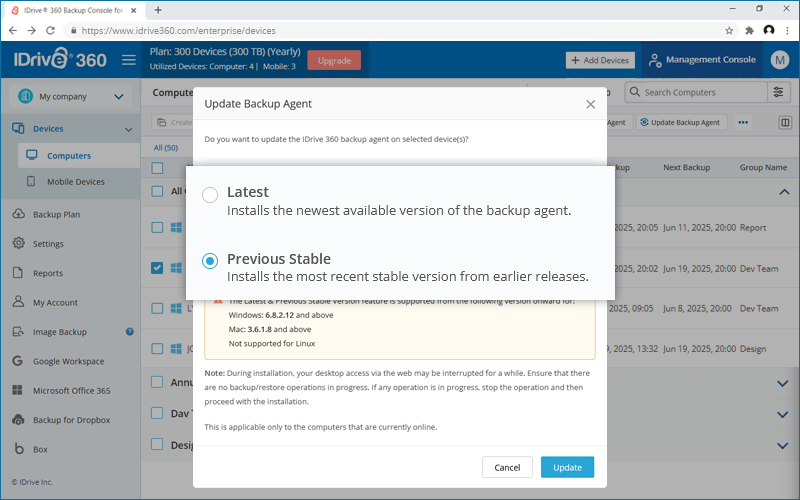Open Box backup
Image resolution: width=800 pixels, height=500 pixels.
pos(40,449)
